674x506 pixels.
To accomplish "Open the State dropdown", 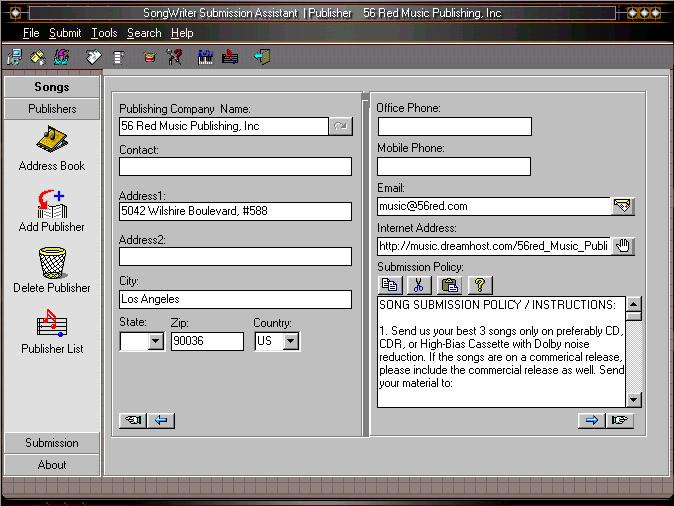I will tap(156, 341).
